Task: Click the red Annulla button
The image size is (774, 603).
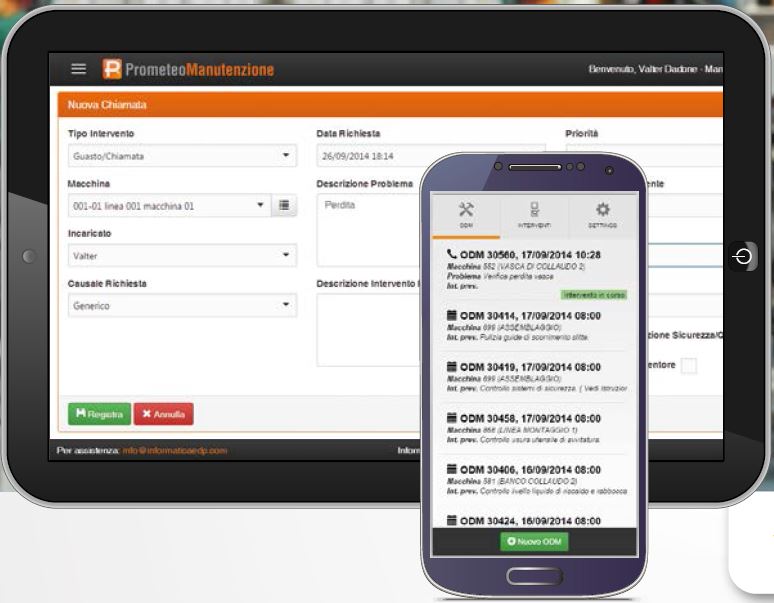Action: click(x=163, y=414)
